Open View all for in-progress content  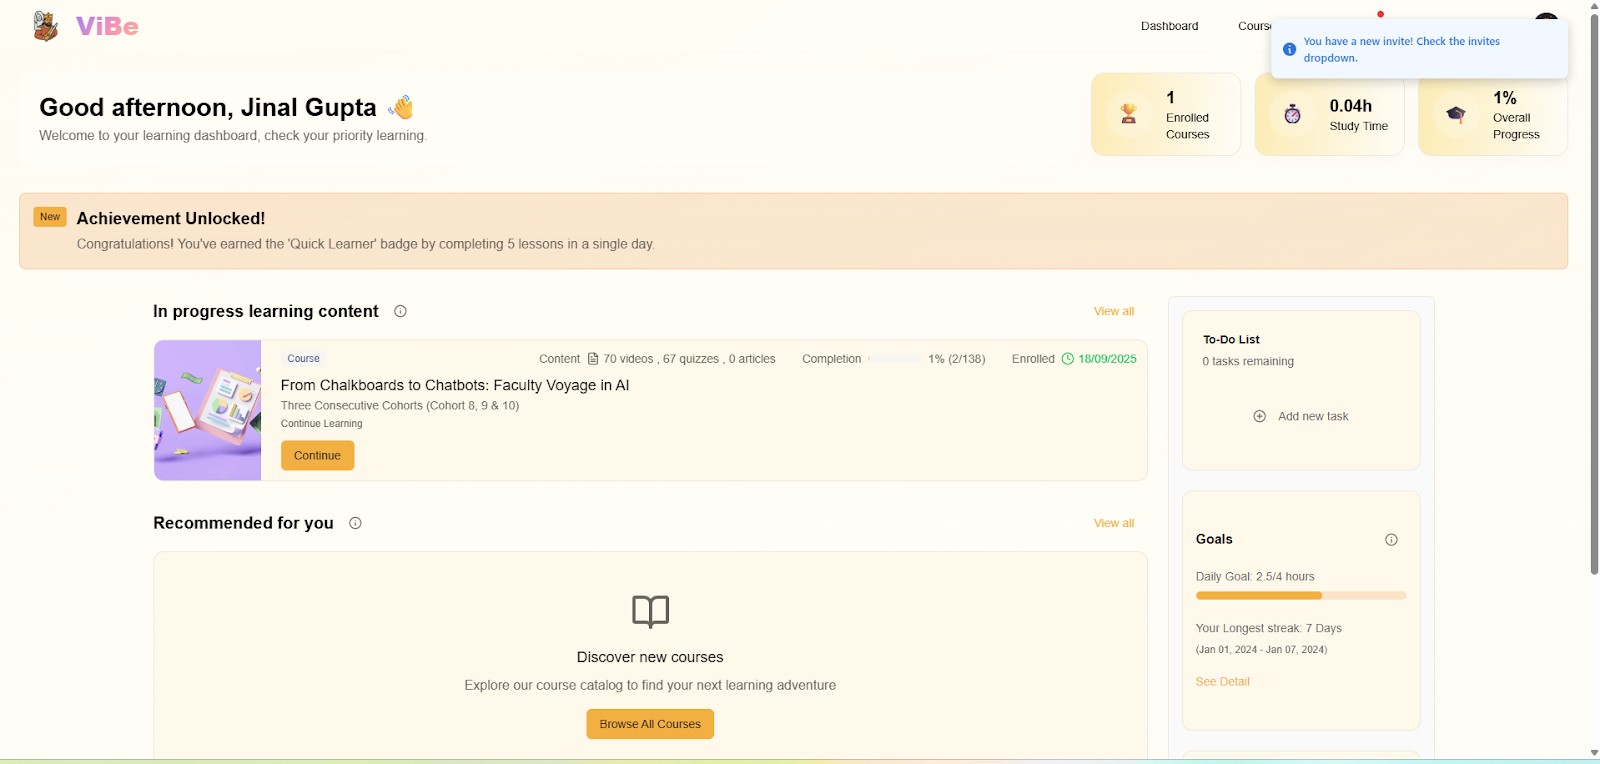[1113, 311]
